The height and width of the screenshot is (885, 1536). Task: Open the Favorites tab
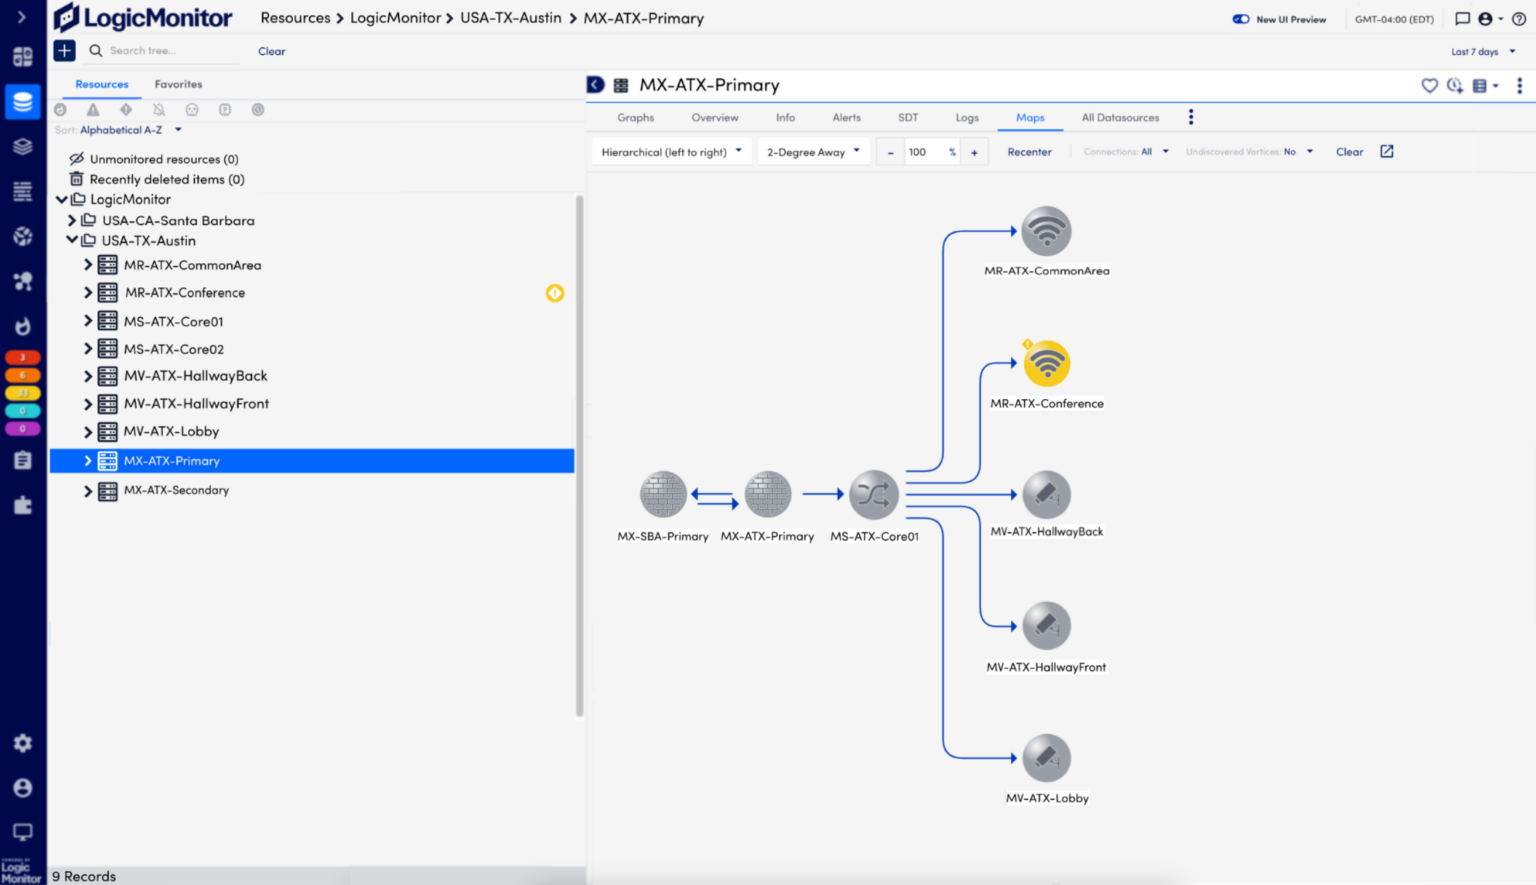(178, 84)
